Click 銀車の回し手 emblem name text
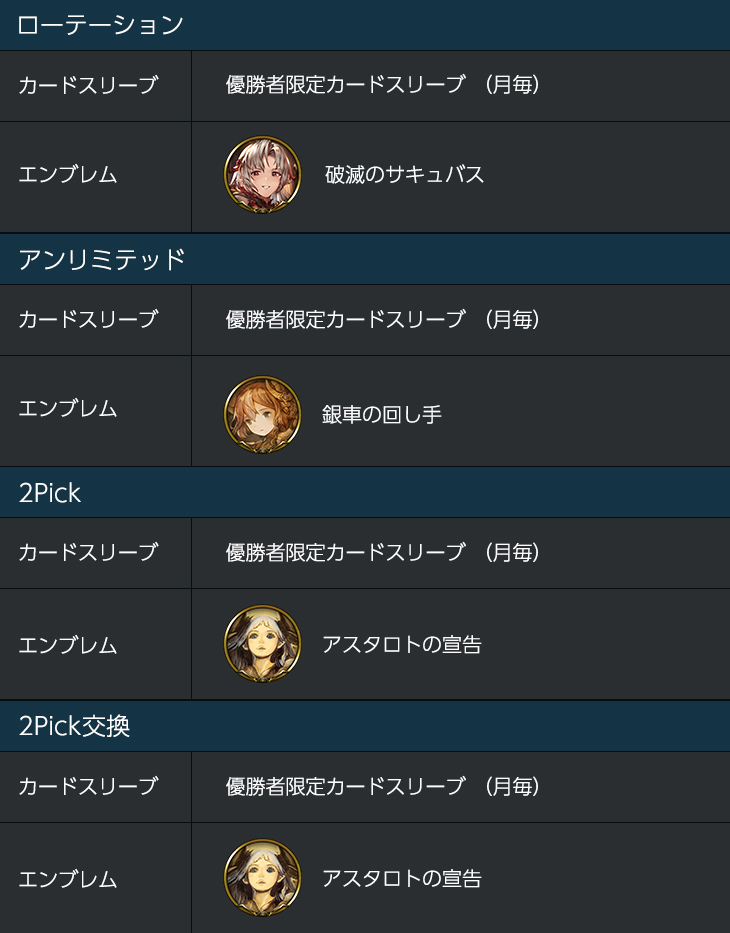Screen dimensions: 730x933 pos(382,415)
